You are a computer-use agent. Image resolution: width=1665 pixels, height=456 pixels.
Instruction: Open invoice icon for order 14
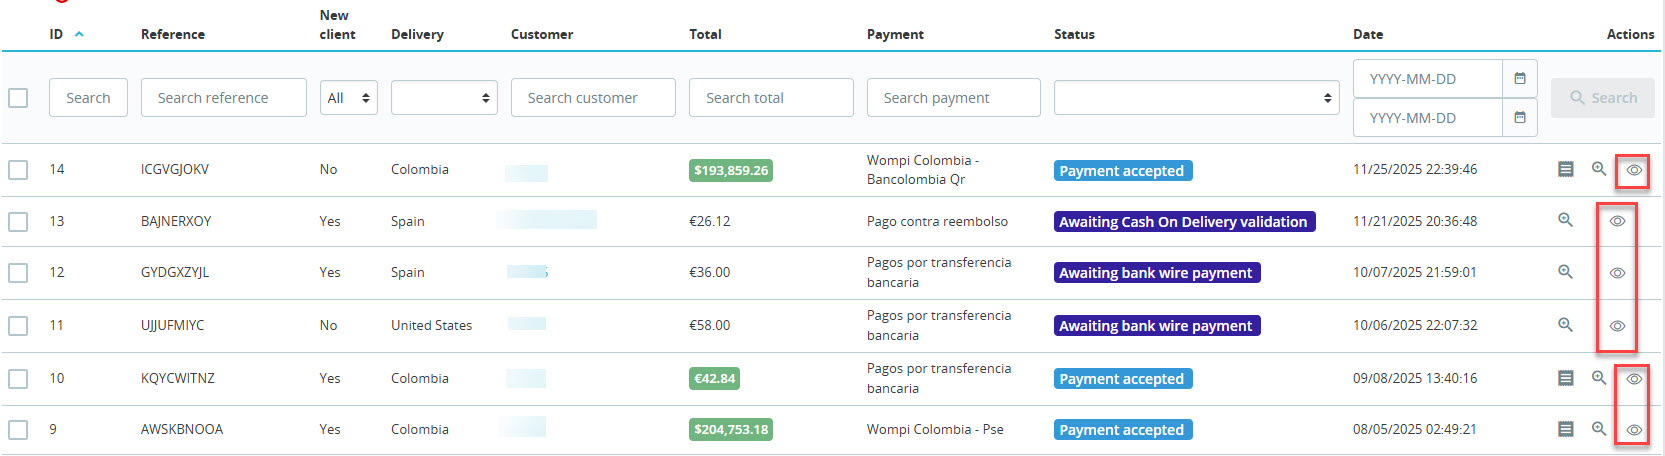pos(1566,169)
